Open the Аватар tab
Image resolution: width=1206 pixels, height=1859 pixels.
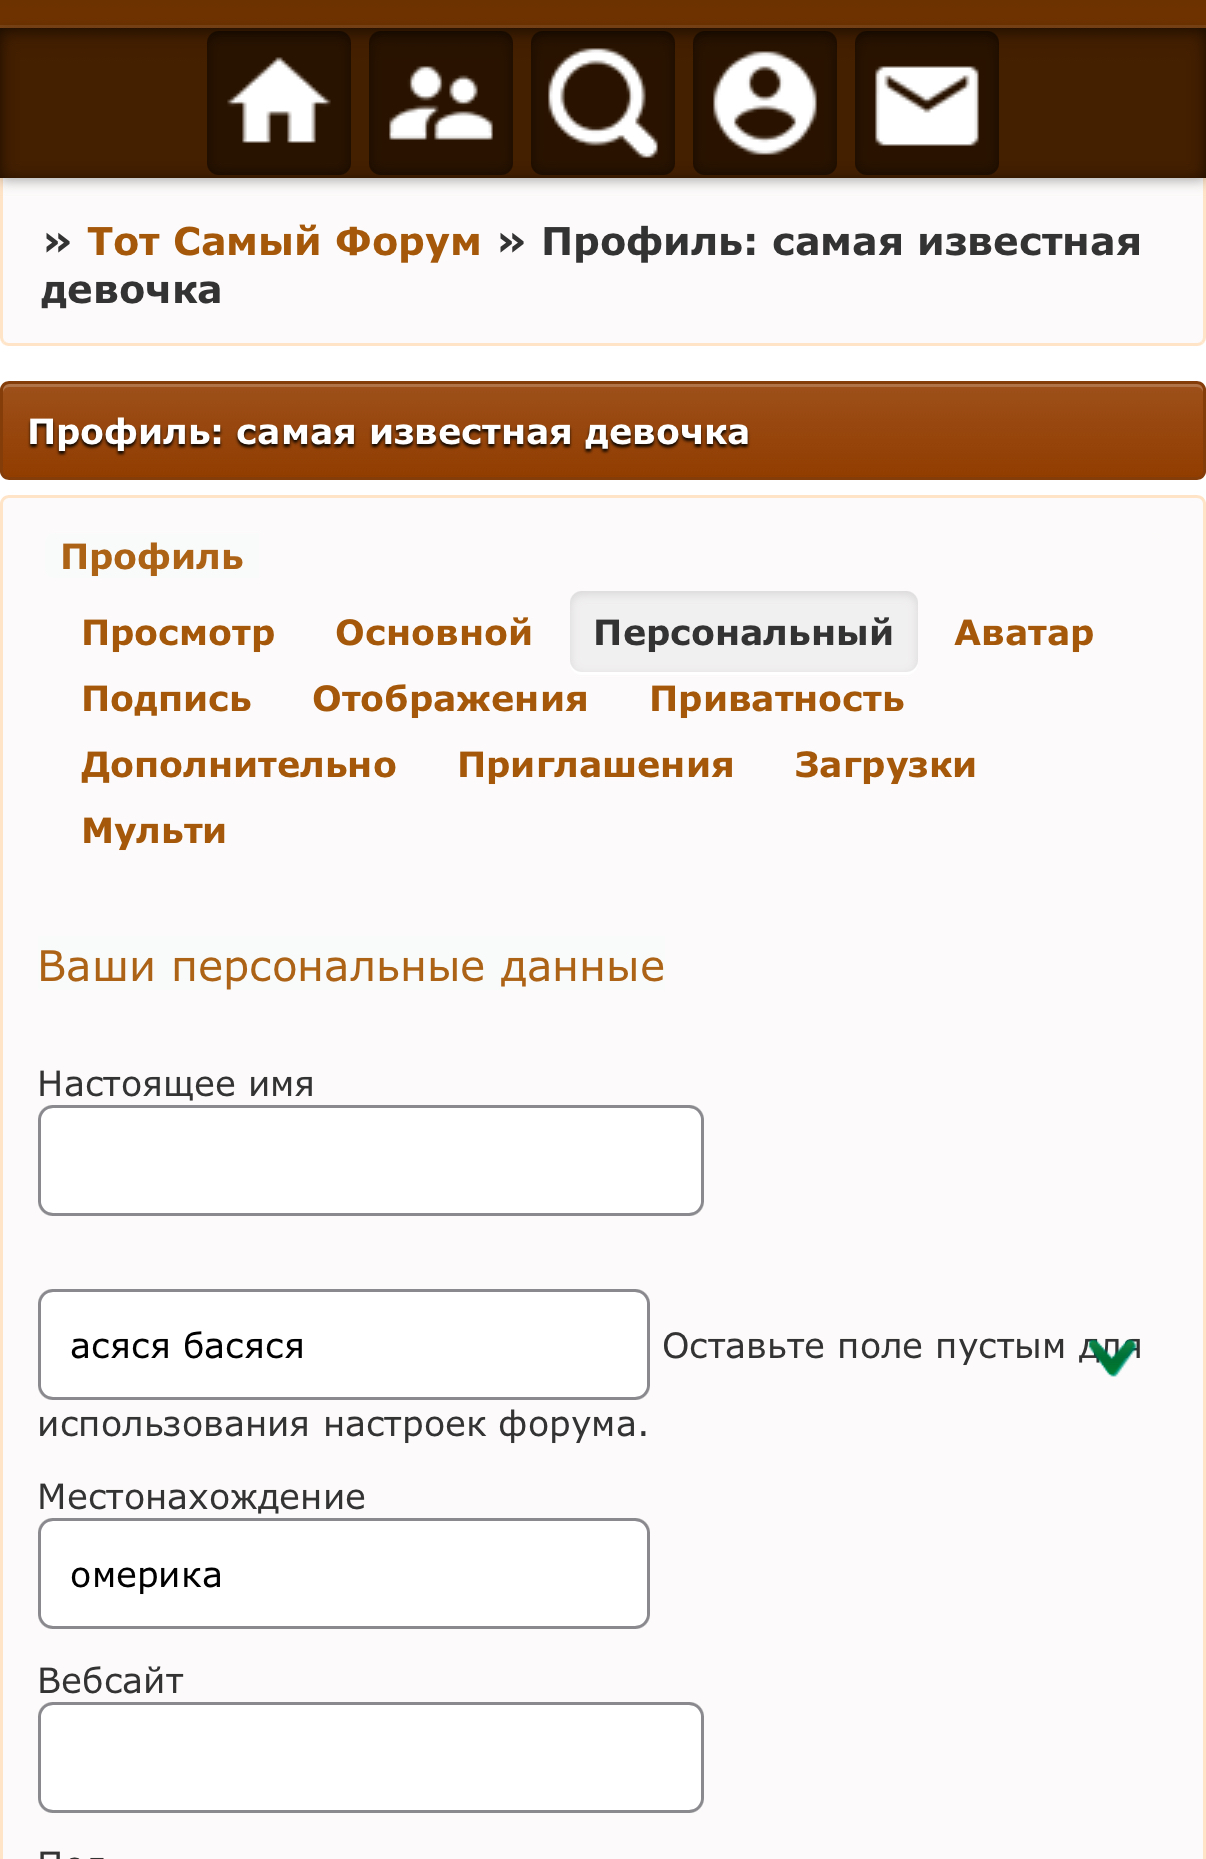(x=1024, y=632)
